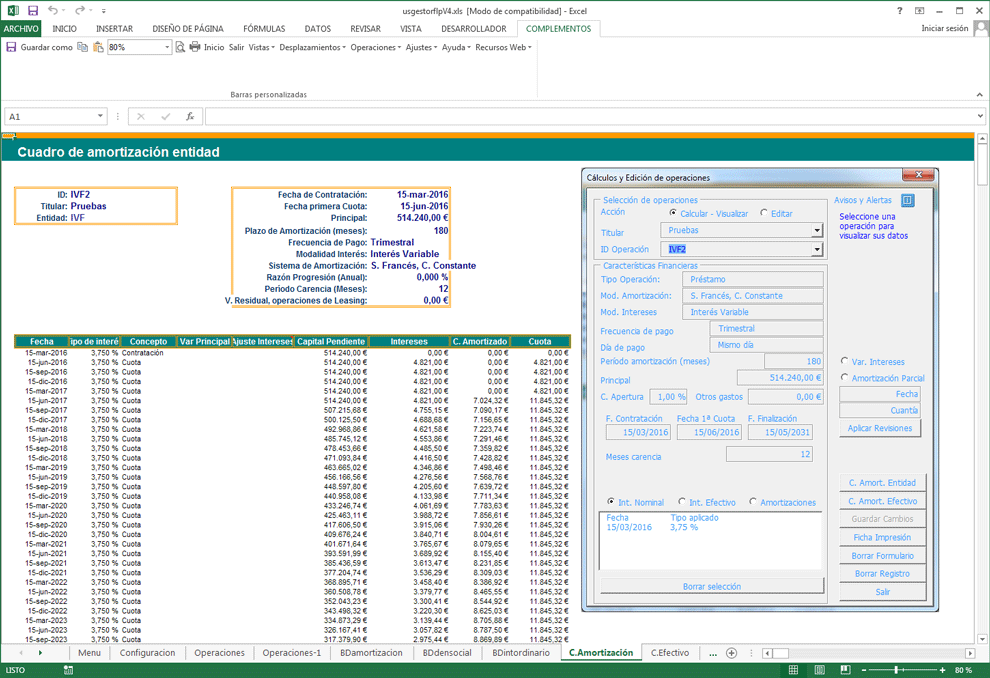990x678 pixels.
Task: Expand the Name Box dropdown arrow
Action: [x=100, y=116]
